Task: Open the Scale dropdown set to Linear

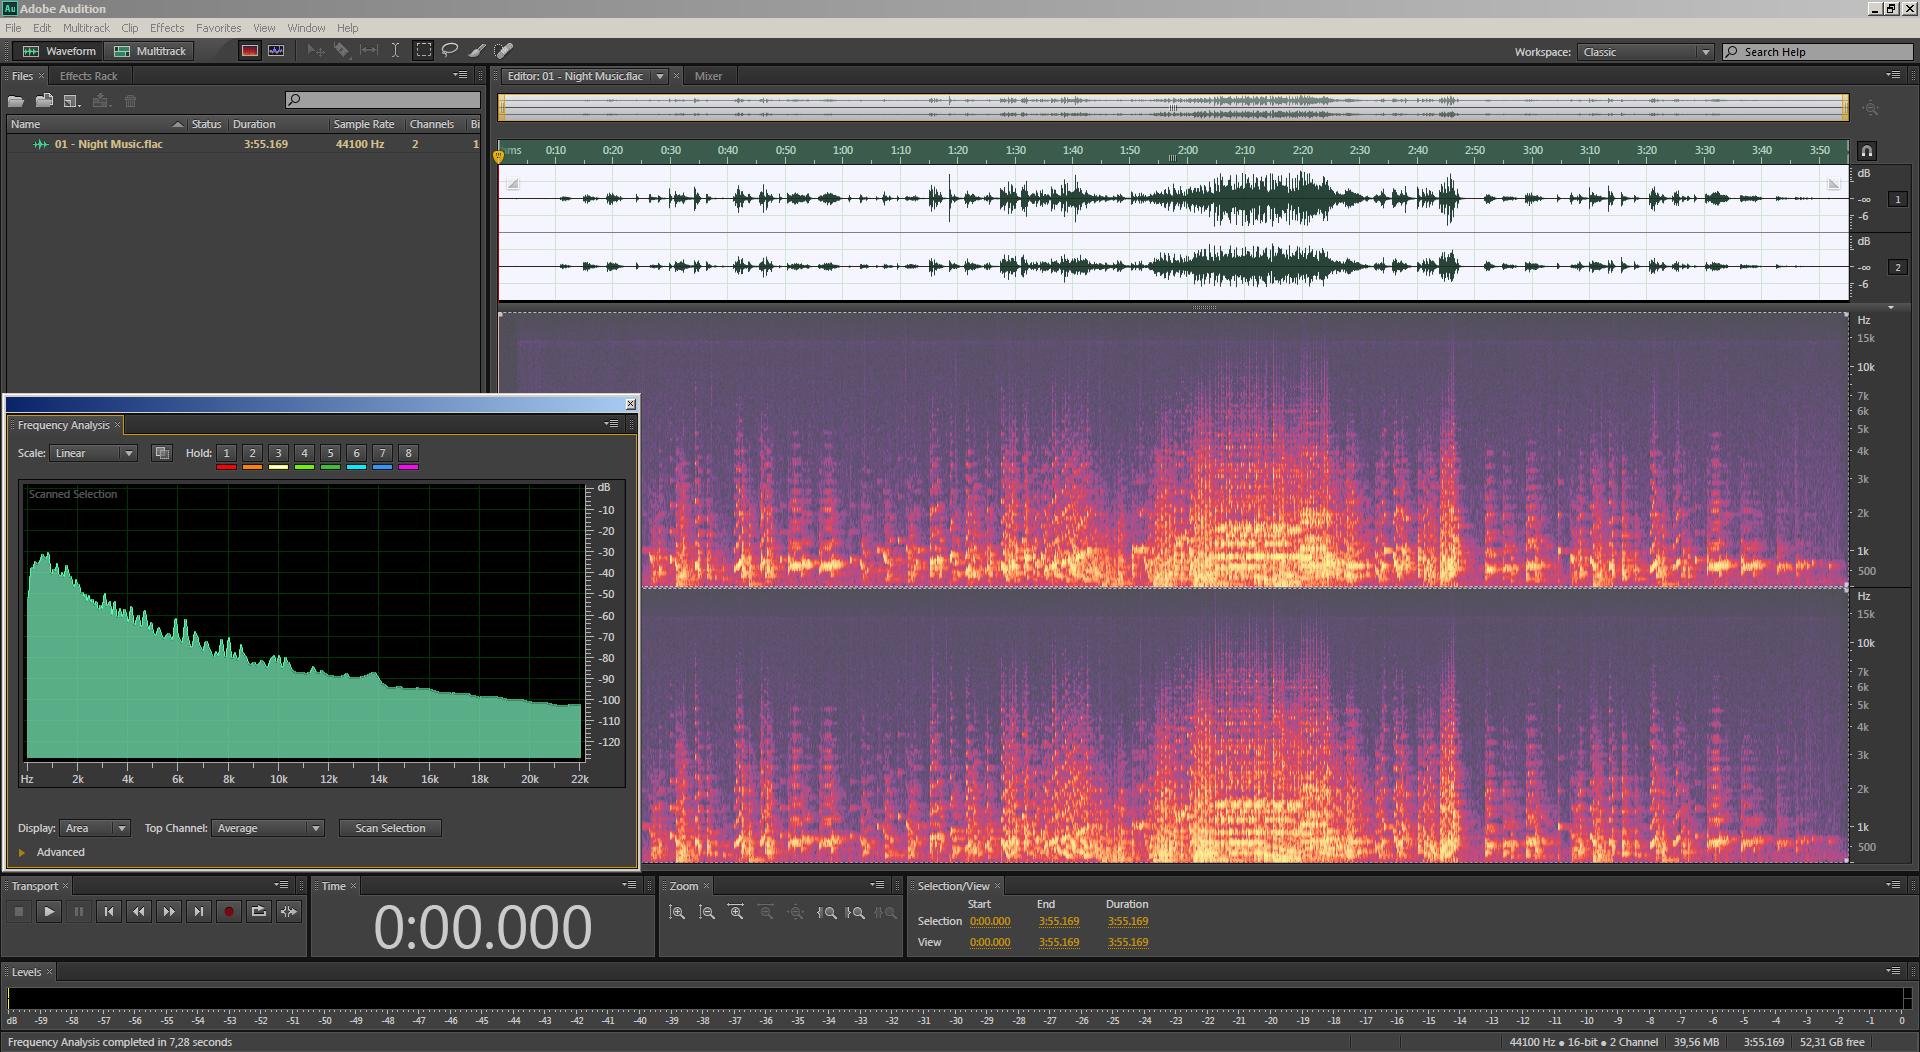Action: point(94,453)
